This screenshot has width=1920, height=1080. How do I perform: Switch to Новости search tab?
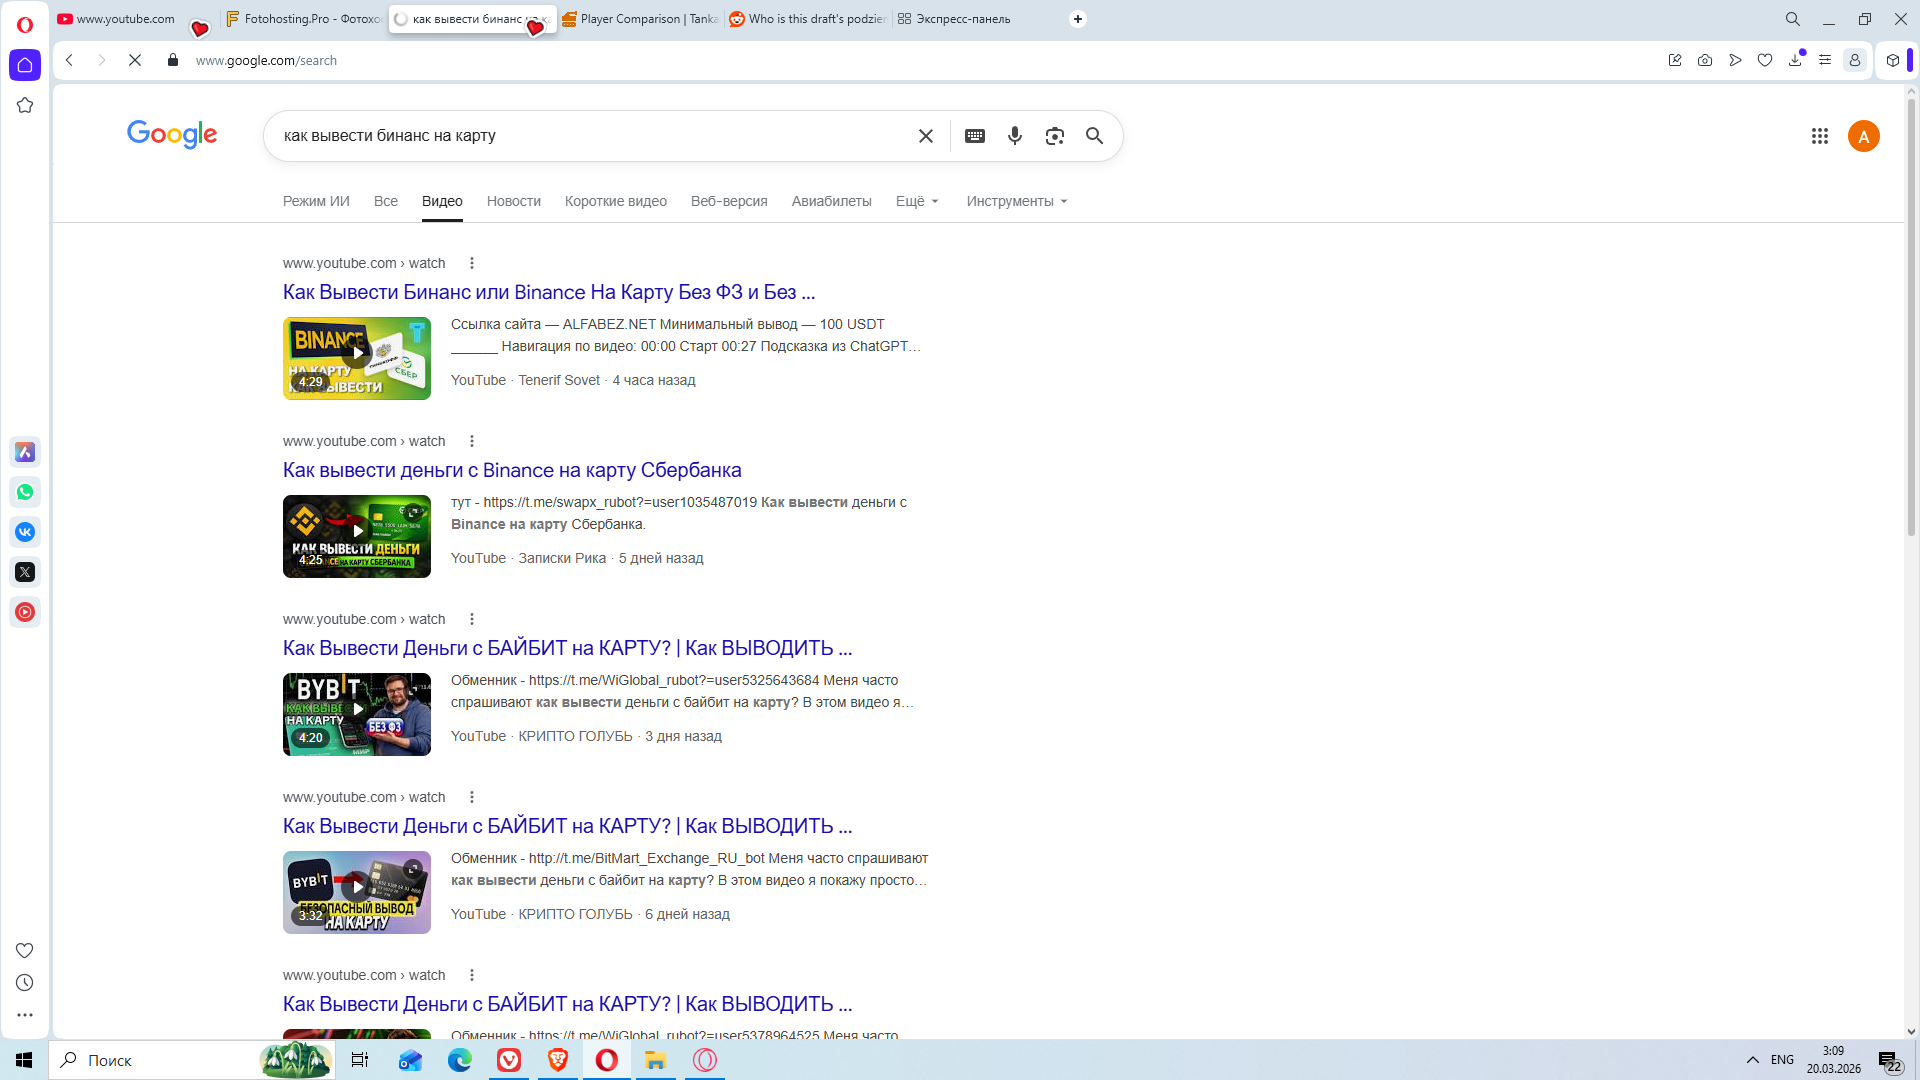pyautogui.click(x=513, y=201)
